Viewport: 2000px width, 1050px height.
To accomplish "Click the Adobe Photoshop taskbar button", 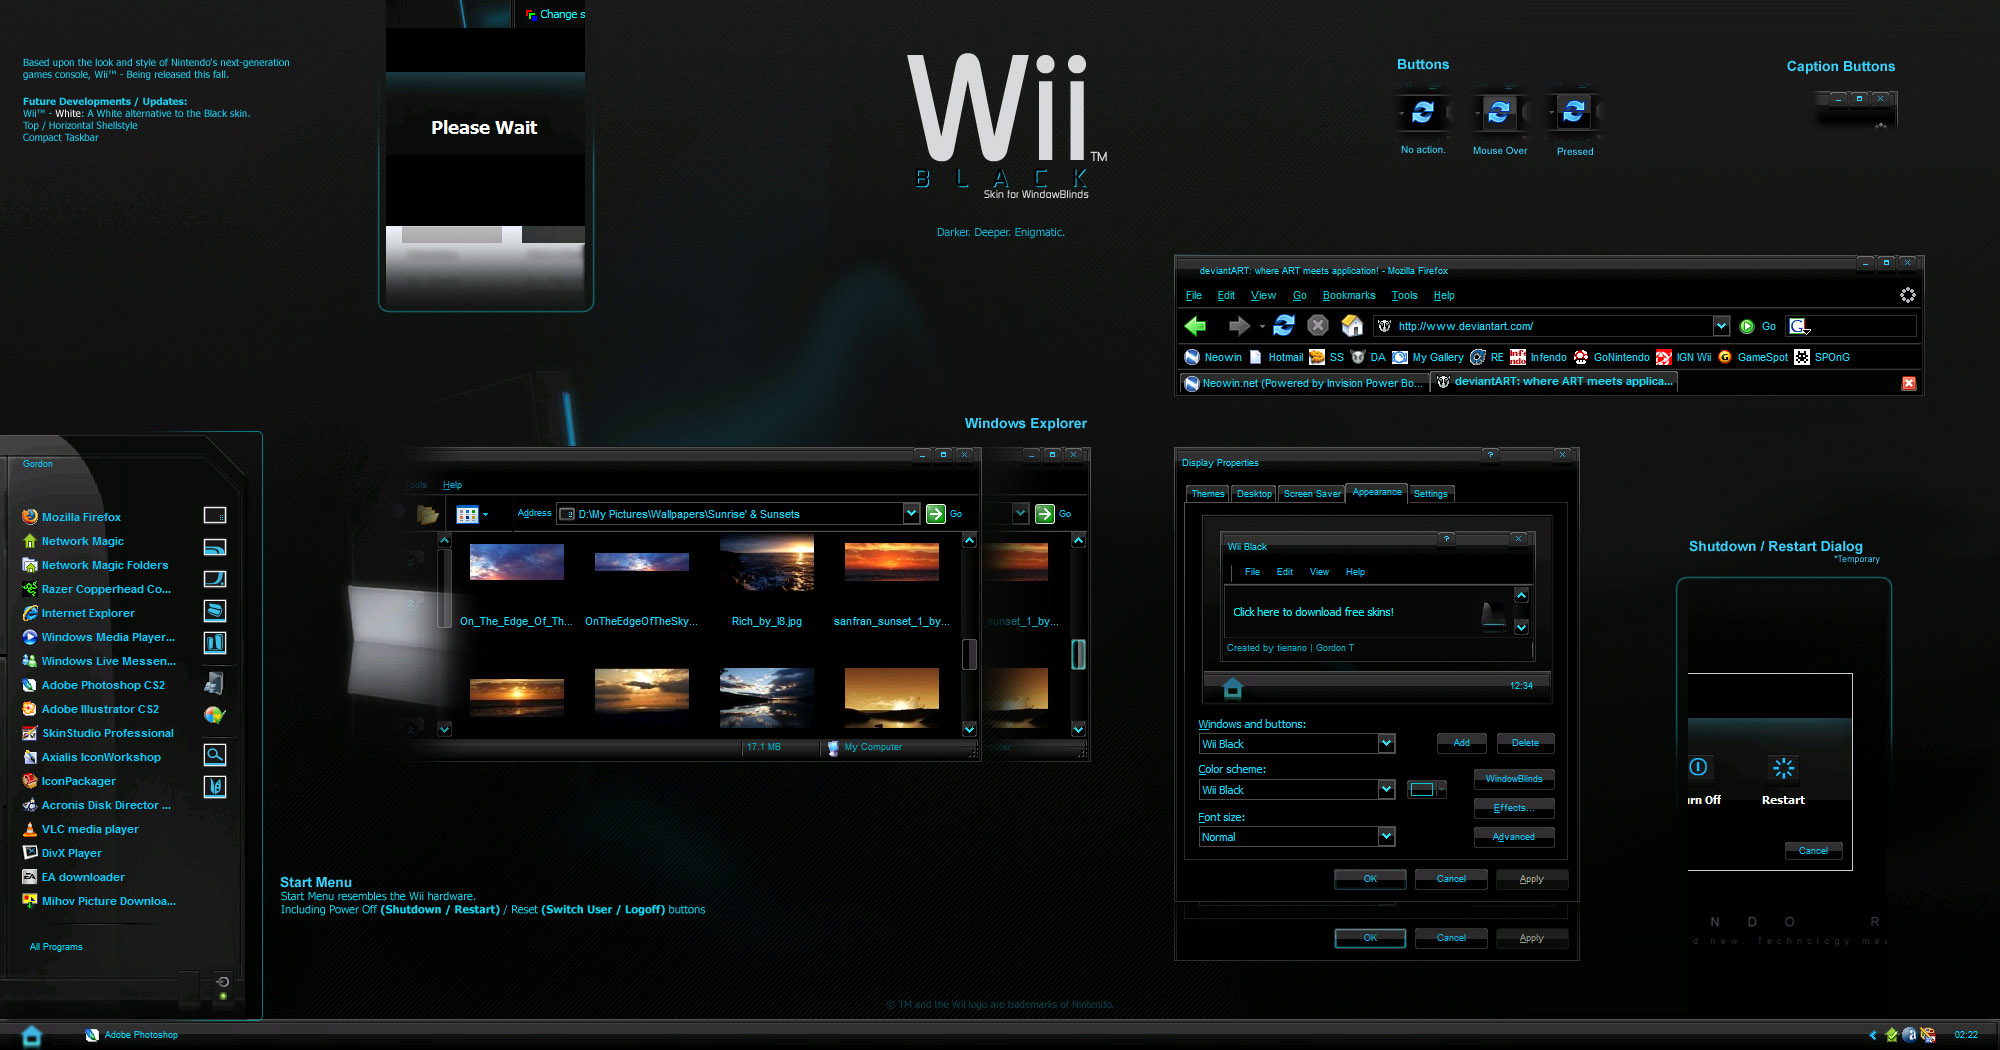I will [x=131, y=1035].
